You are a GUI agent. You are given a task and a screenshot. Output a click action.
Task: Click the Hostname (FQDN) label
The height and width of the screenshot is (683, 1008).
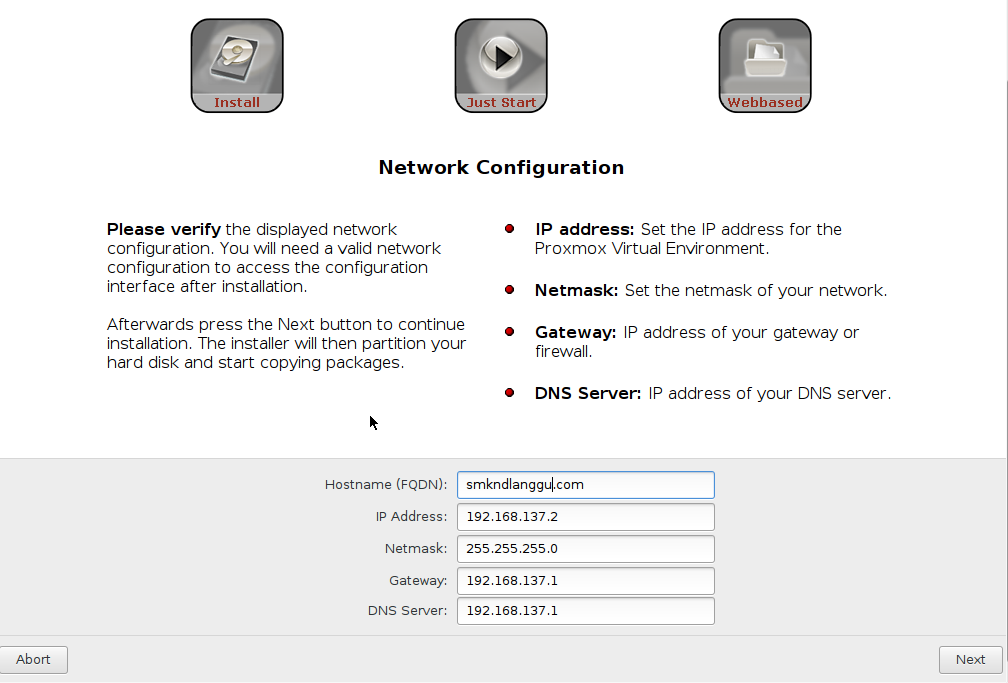pyautogui.click(x=386, y=485)
